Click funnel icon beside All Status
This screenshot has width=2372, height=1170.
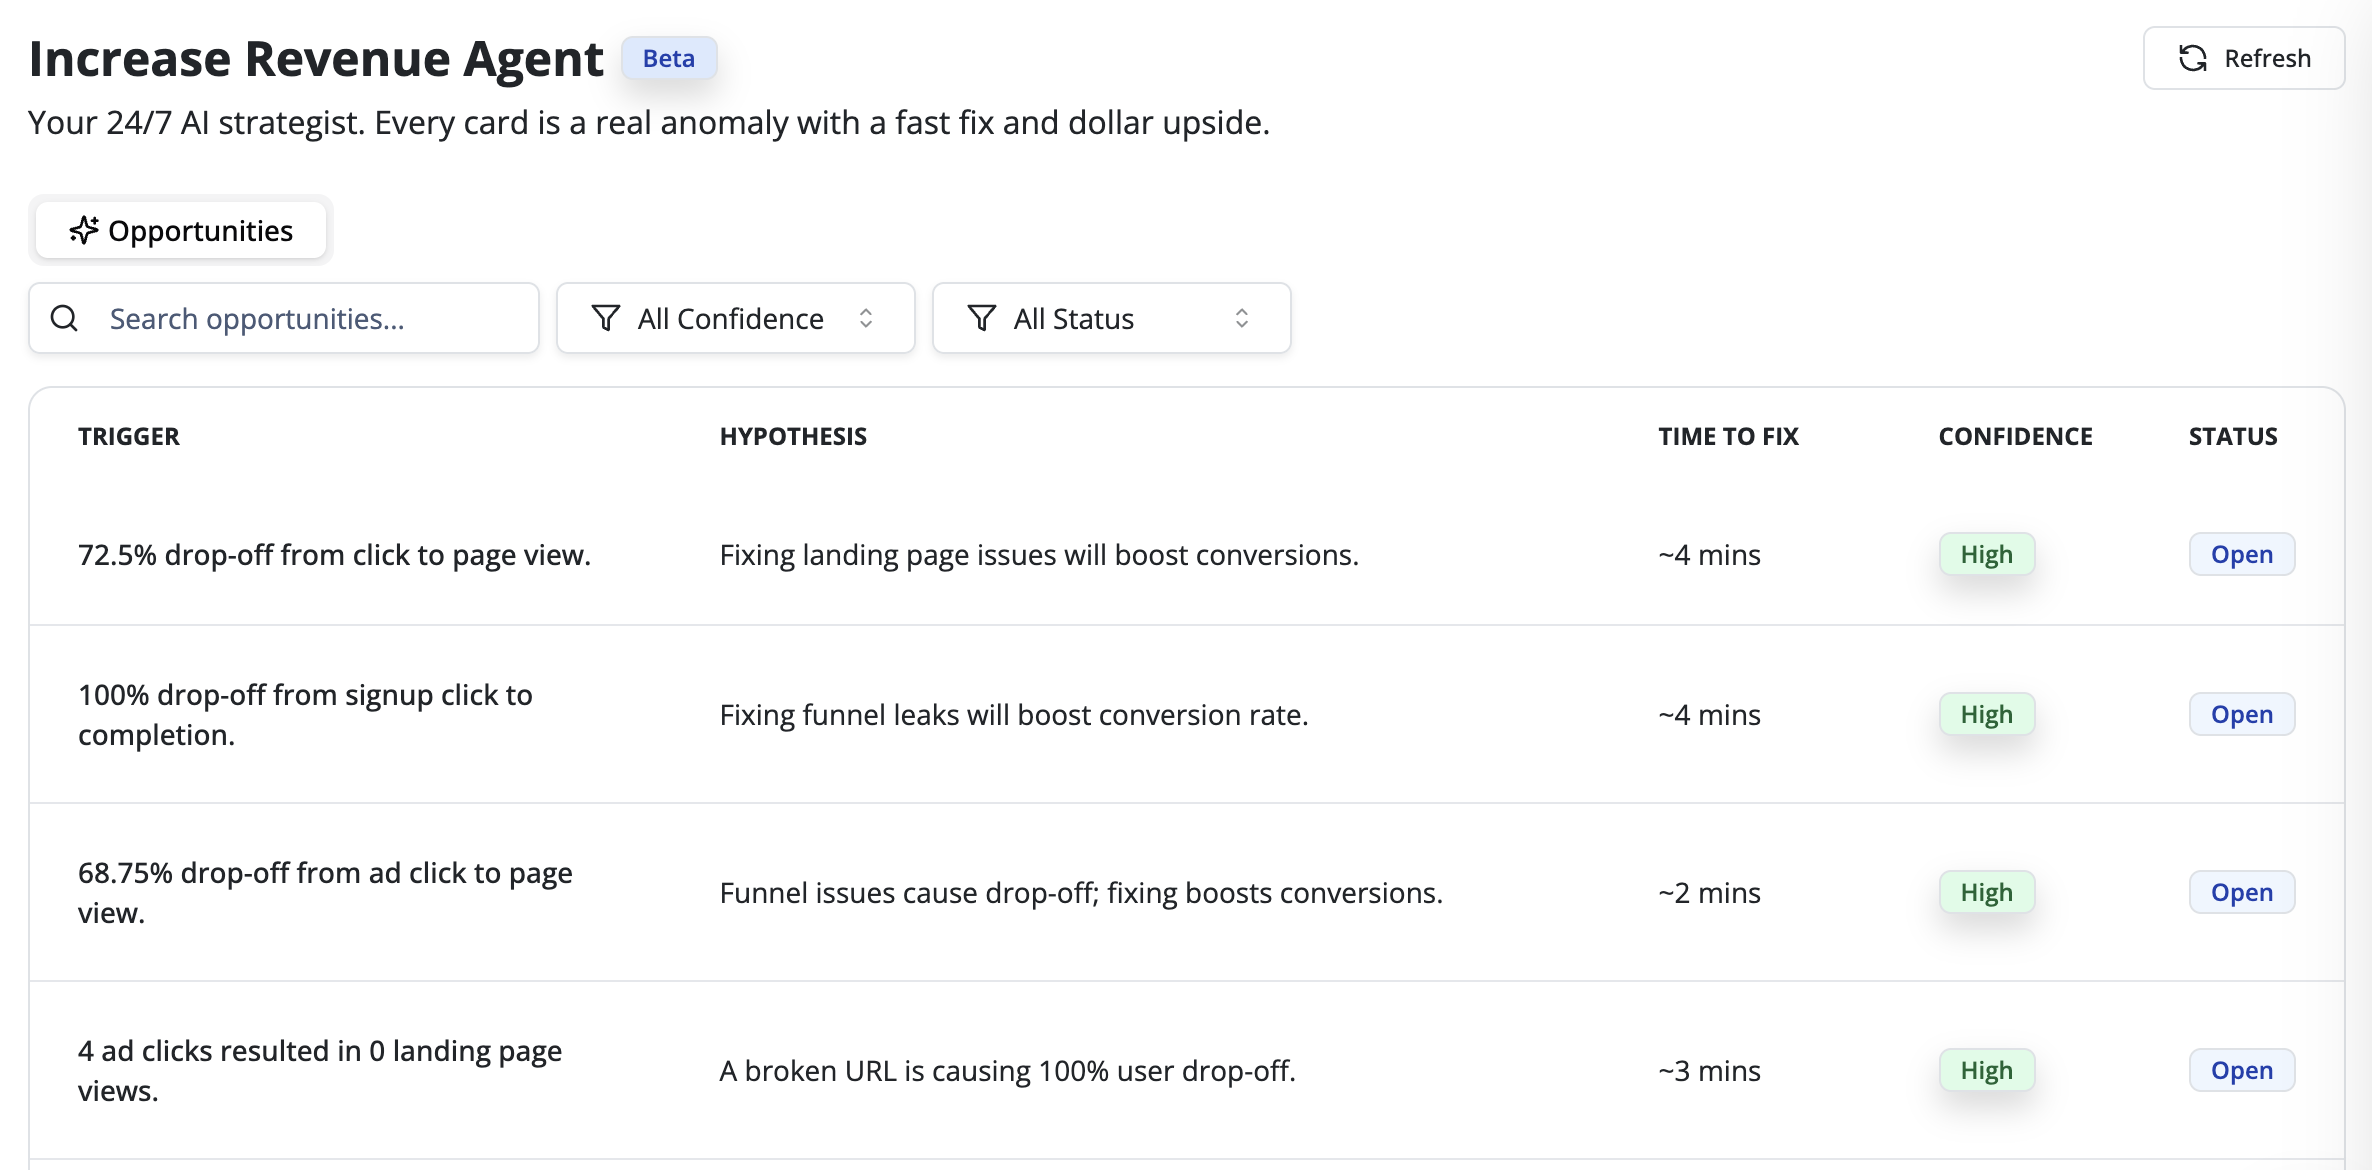[x=982, y=319]
